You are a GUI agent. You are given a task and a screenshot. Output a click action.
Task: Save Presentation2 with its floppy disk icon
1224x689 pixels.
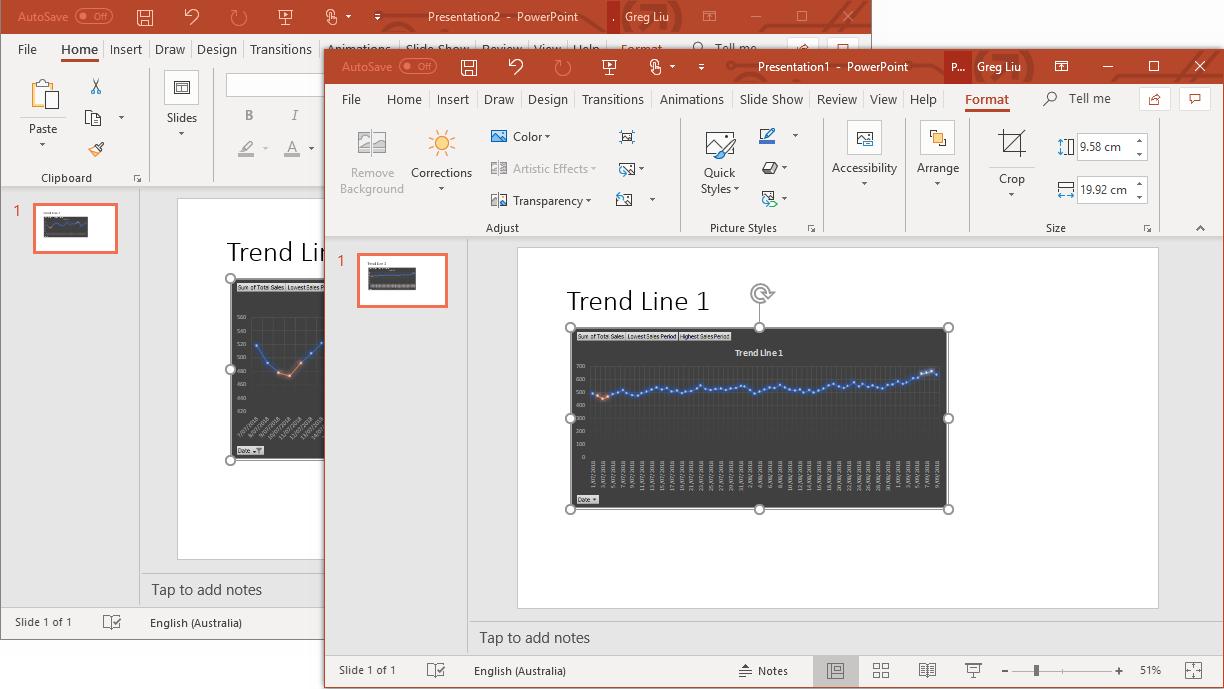coord(145,17)
